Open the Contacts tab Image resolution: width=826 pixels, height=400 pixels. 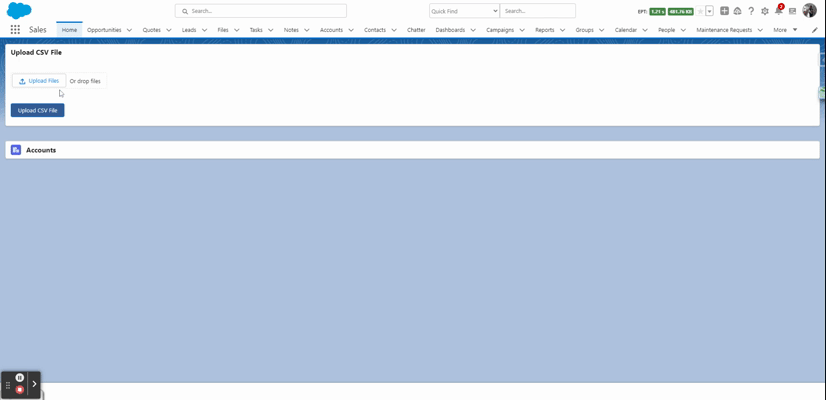pyautogui.click(x=375, y=30)
